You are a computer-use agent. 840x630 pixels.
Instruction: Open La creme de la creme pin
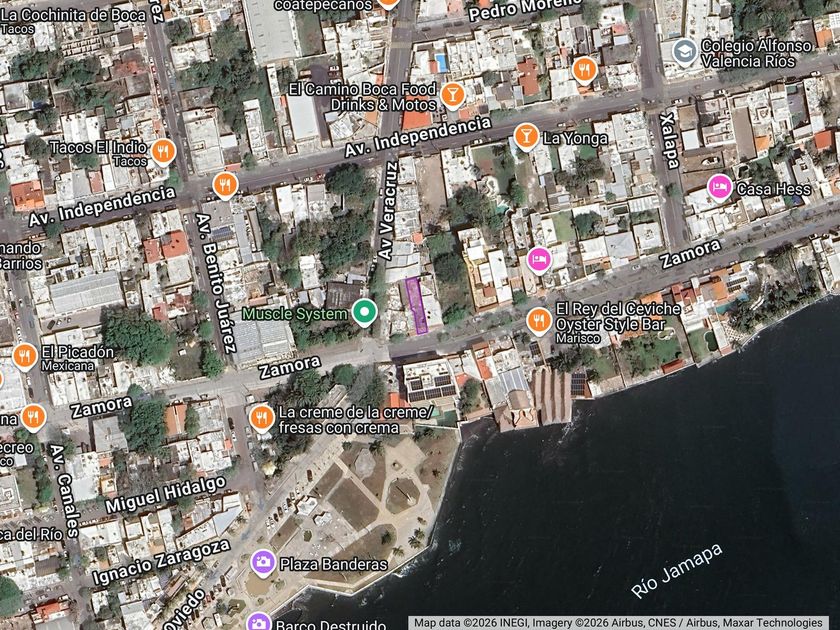(261, 418)
